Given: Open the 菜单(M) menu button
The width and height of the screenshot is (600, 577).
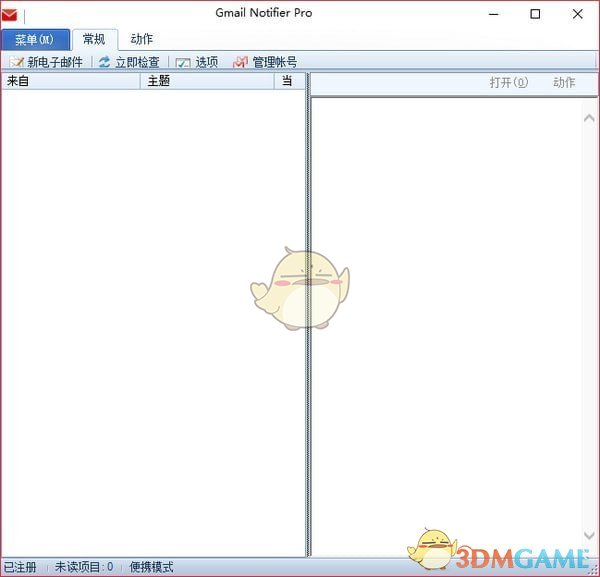Looking at the screenshot, I should click(x=35, y=40).
